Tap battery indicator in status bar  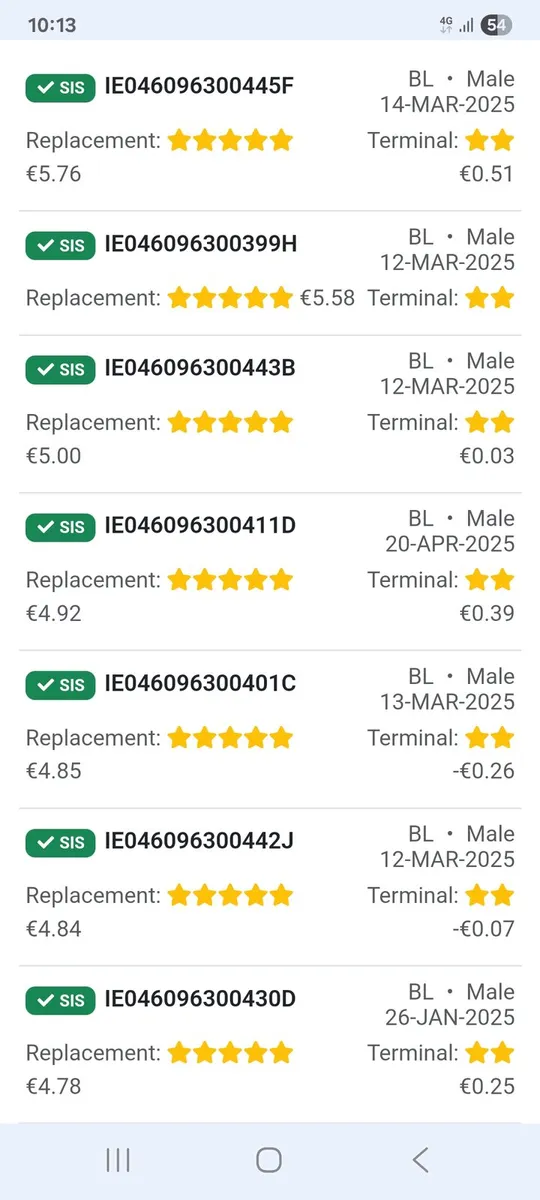(497, 25)
